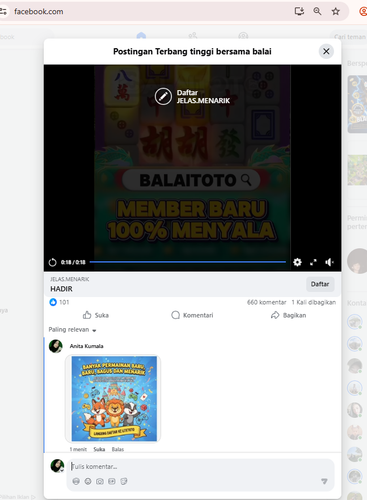Focus the Tulis komentar input field
This screenshot has height=500, width=367.
pos(201,467)
